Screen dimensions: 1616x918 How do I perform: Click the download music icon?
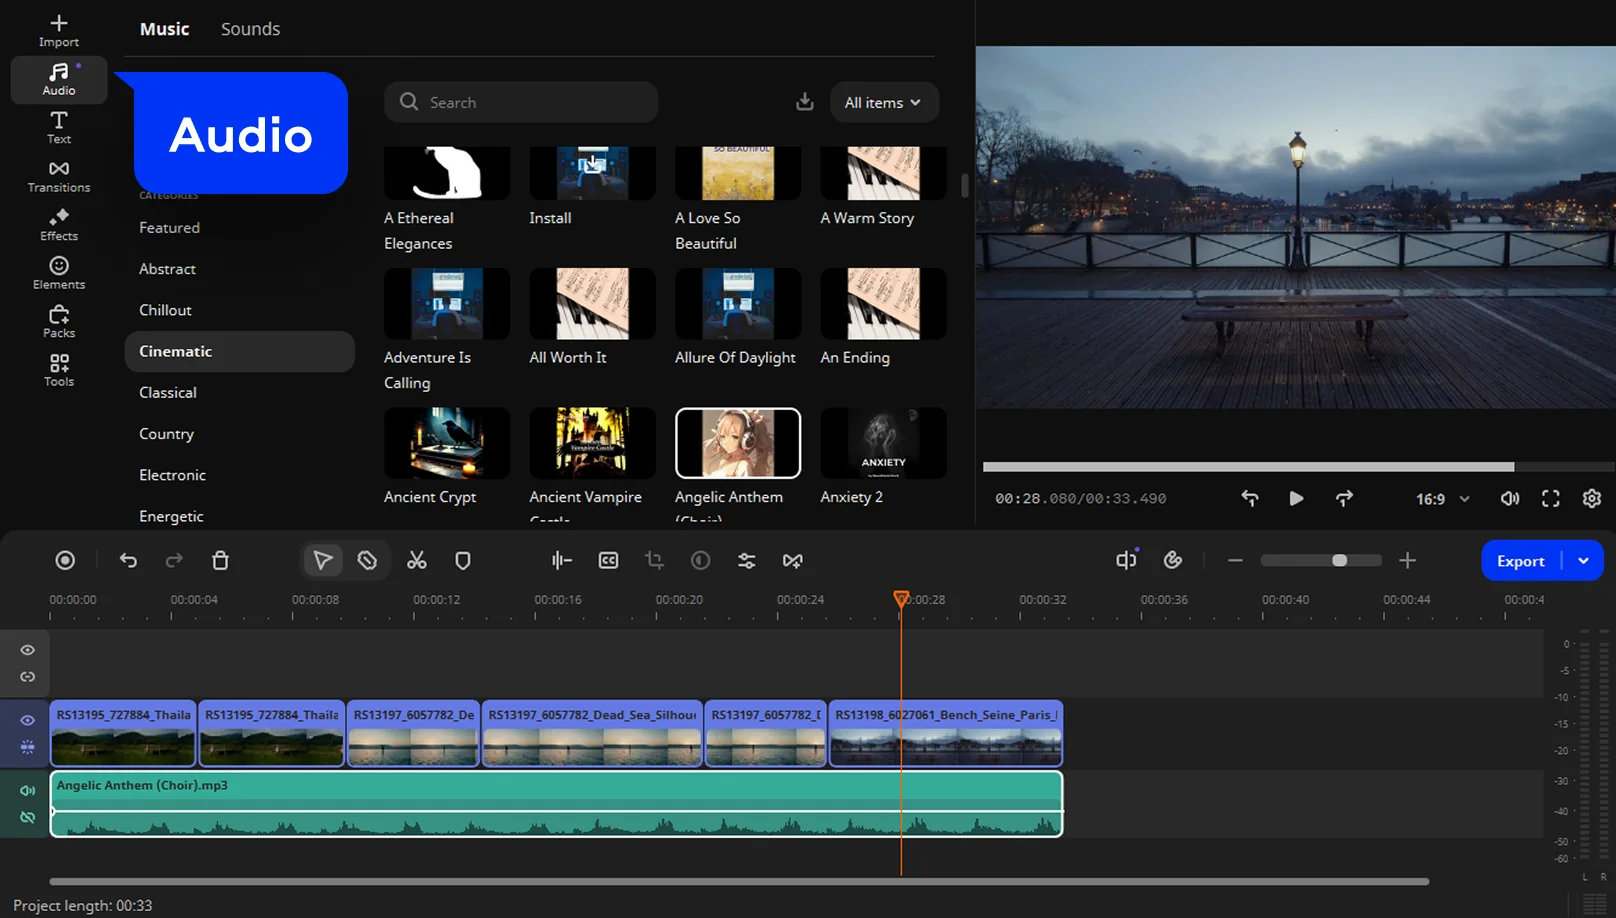click(x=804, y=102)
